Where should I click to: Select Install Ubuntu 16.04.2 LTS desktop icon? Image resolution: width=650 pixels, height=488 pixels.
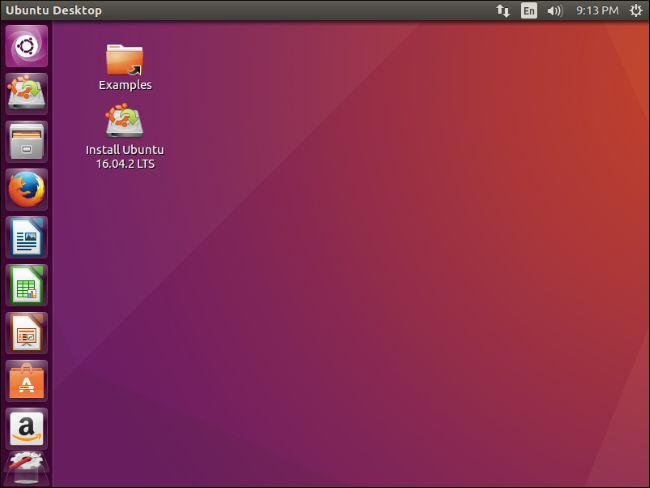(x=125, y=137)
